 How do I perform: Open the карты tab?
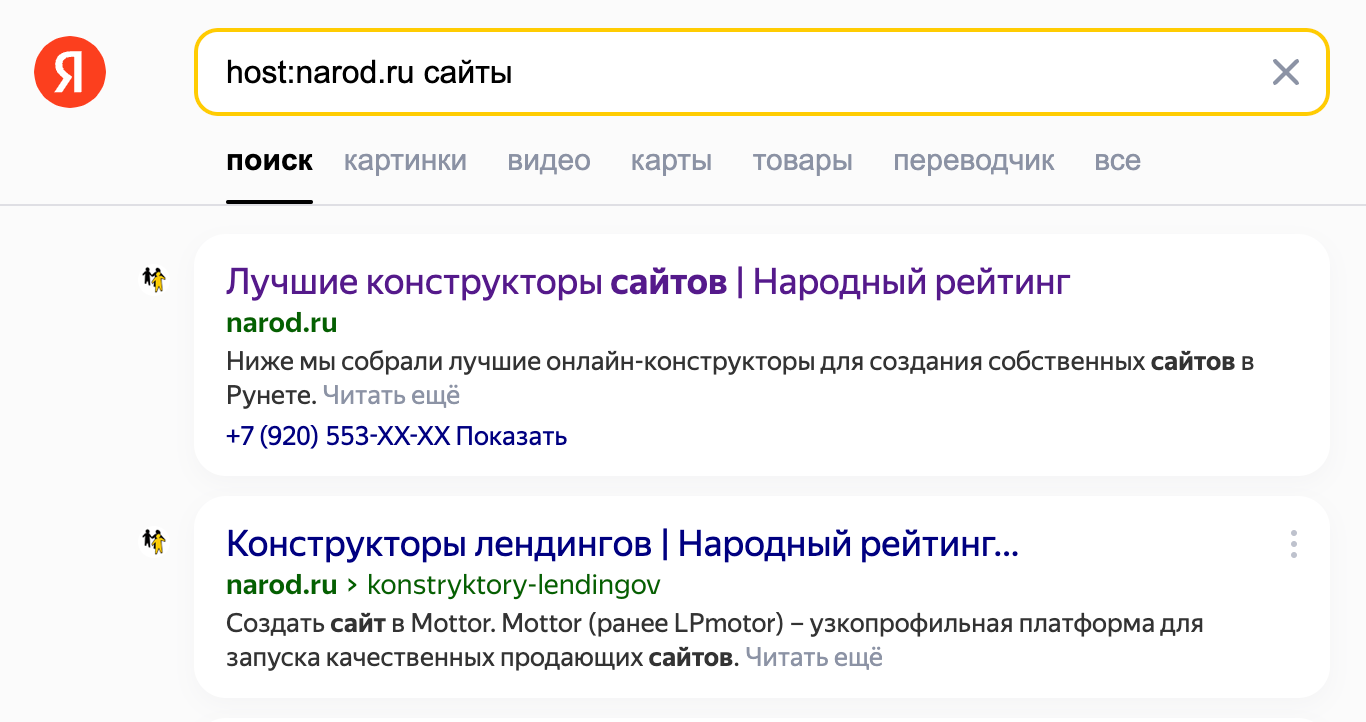pos(671,160)
